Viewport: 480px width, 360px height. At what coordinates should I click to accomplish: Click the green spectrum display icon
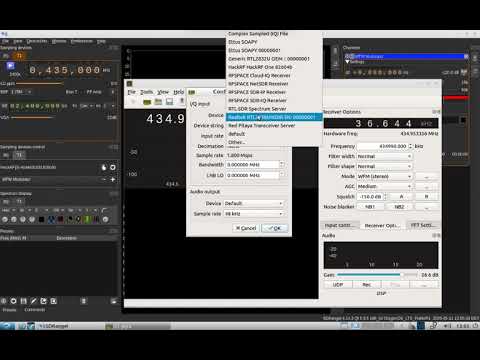[87, 219]
